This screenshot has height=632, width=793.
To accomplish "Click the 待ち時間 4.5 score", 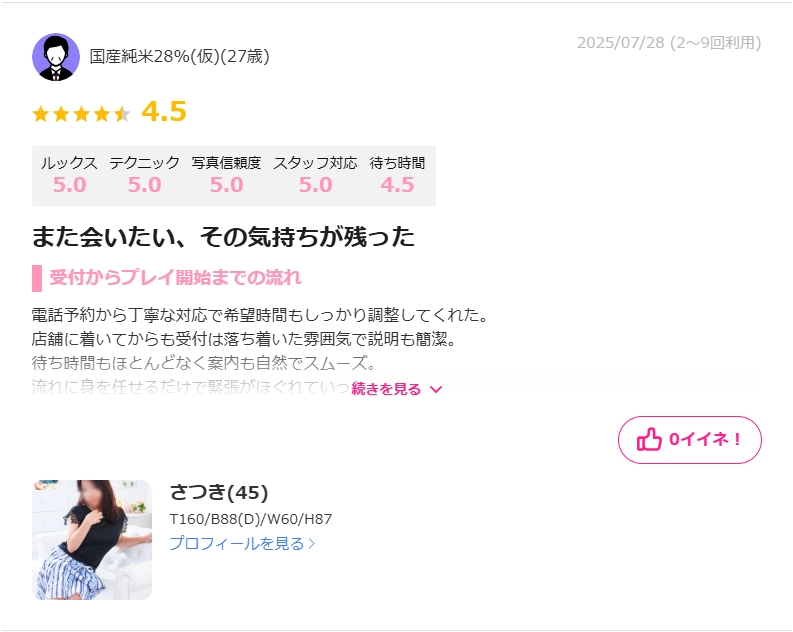I will point(397,185).
